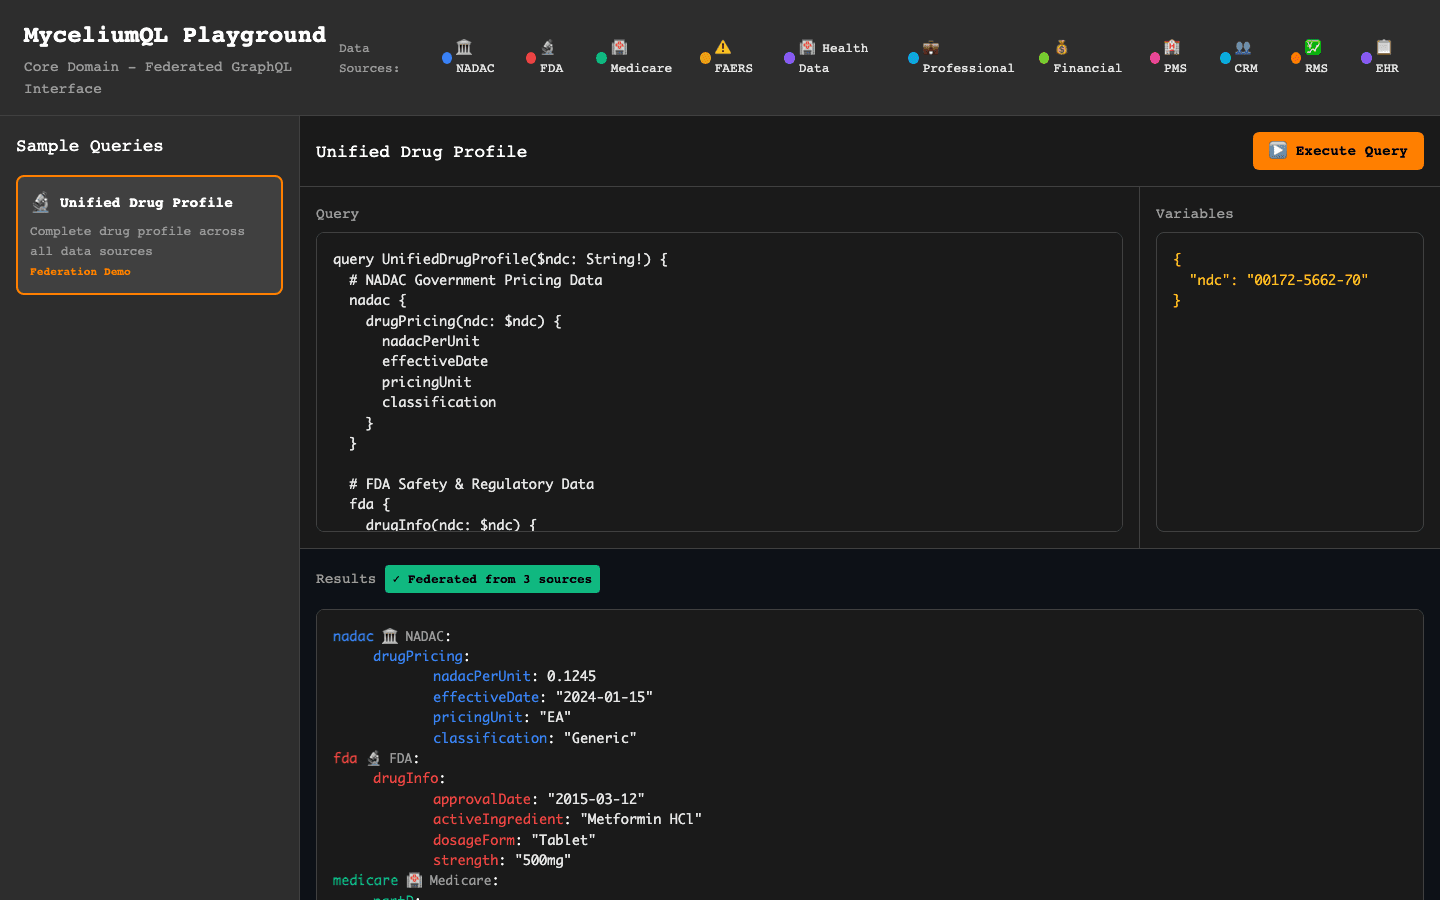1440x900 pixels.
Task: Click the FAERS data source label
Action: pos(733,68)
